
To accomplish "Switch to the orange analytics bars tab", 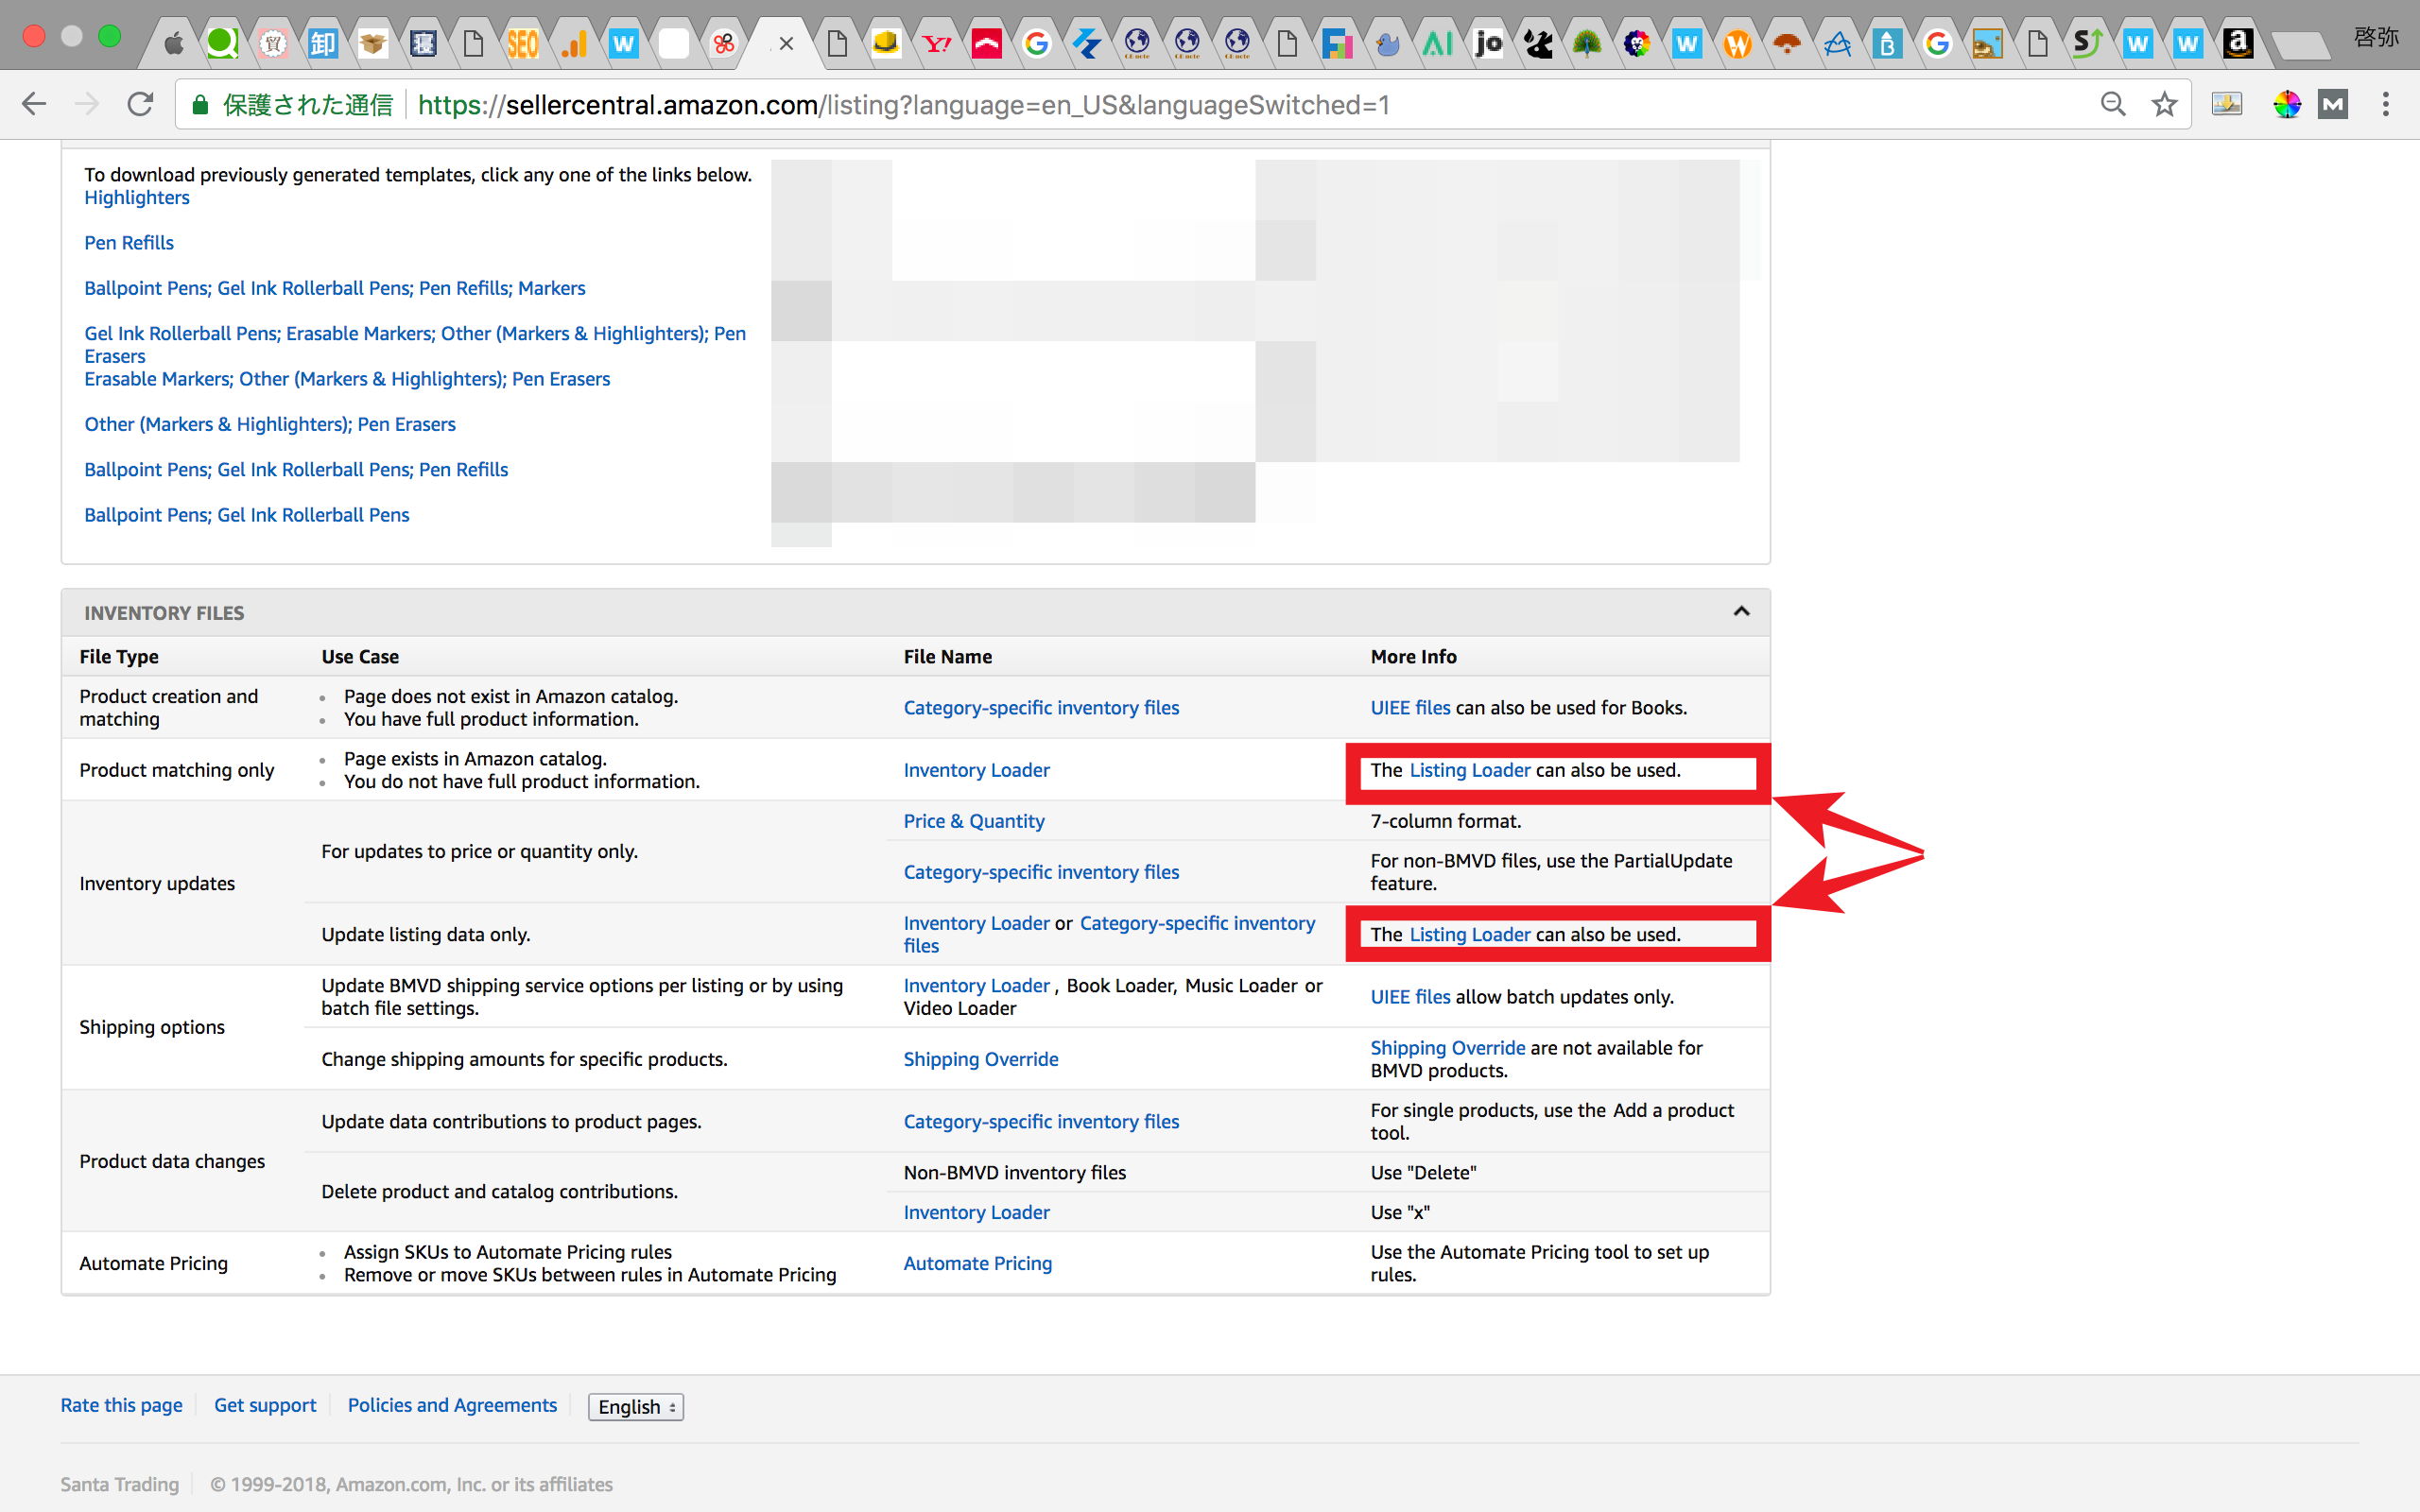I will click(573, 43).
